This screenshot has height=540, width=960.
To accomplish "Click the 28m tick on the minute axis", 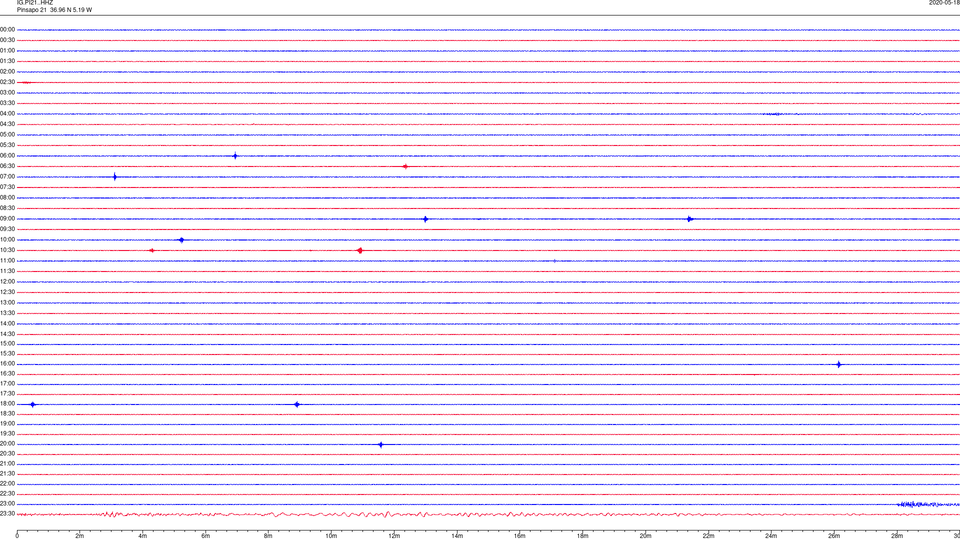I will click(897, 536).
